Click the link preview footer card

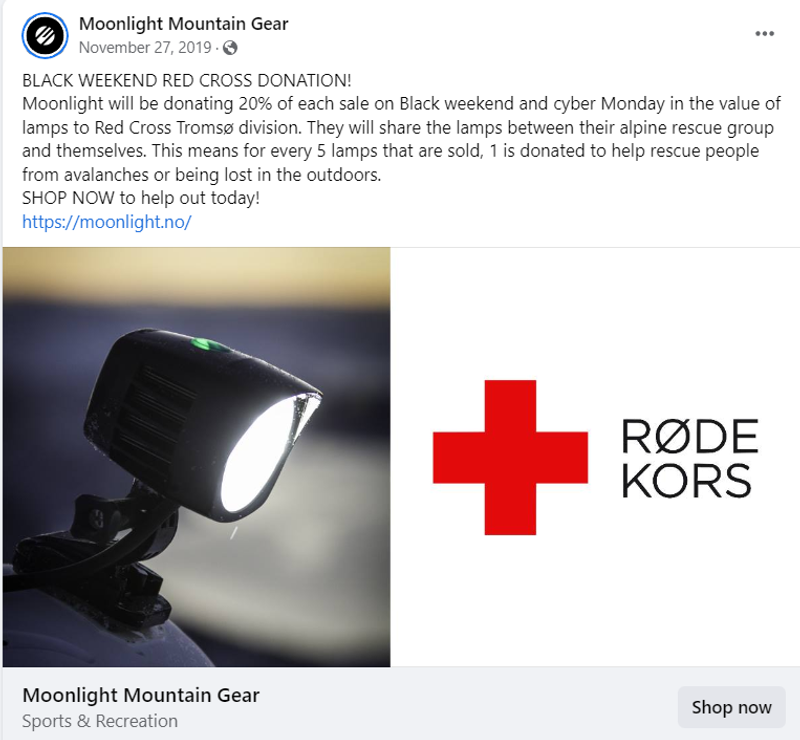(400, 703)
